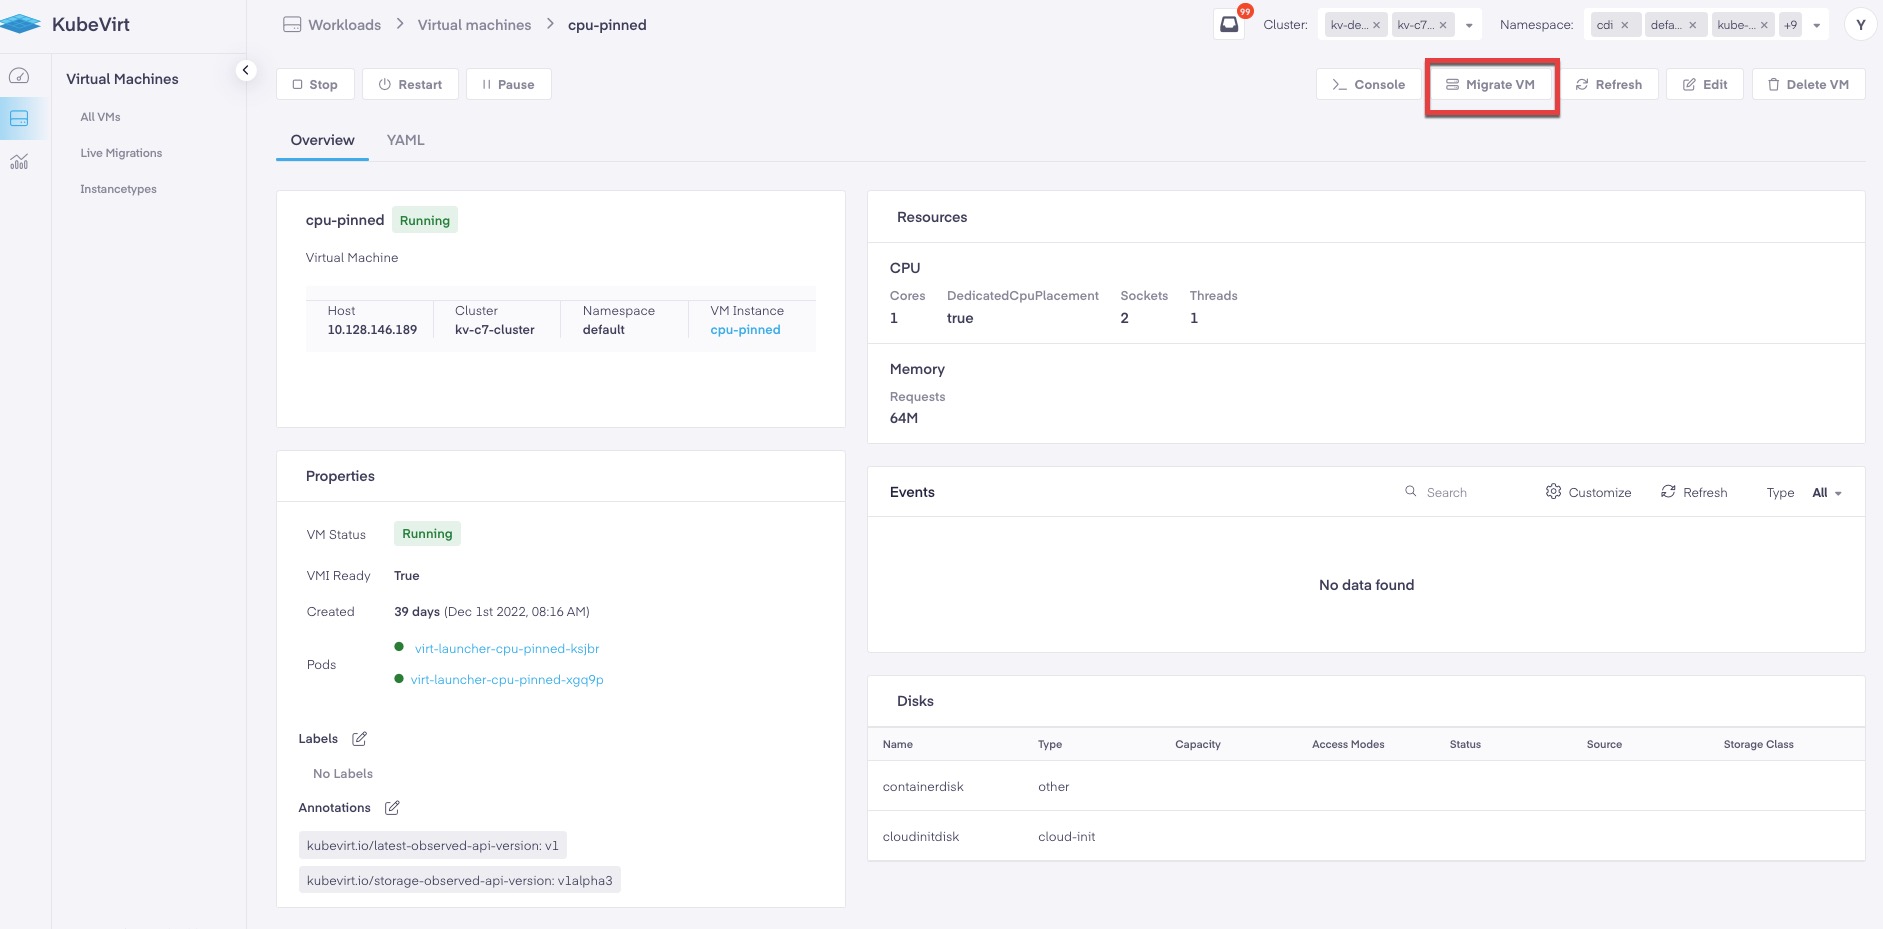Remove the cdi namespace filter tag

[1624, 26]
